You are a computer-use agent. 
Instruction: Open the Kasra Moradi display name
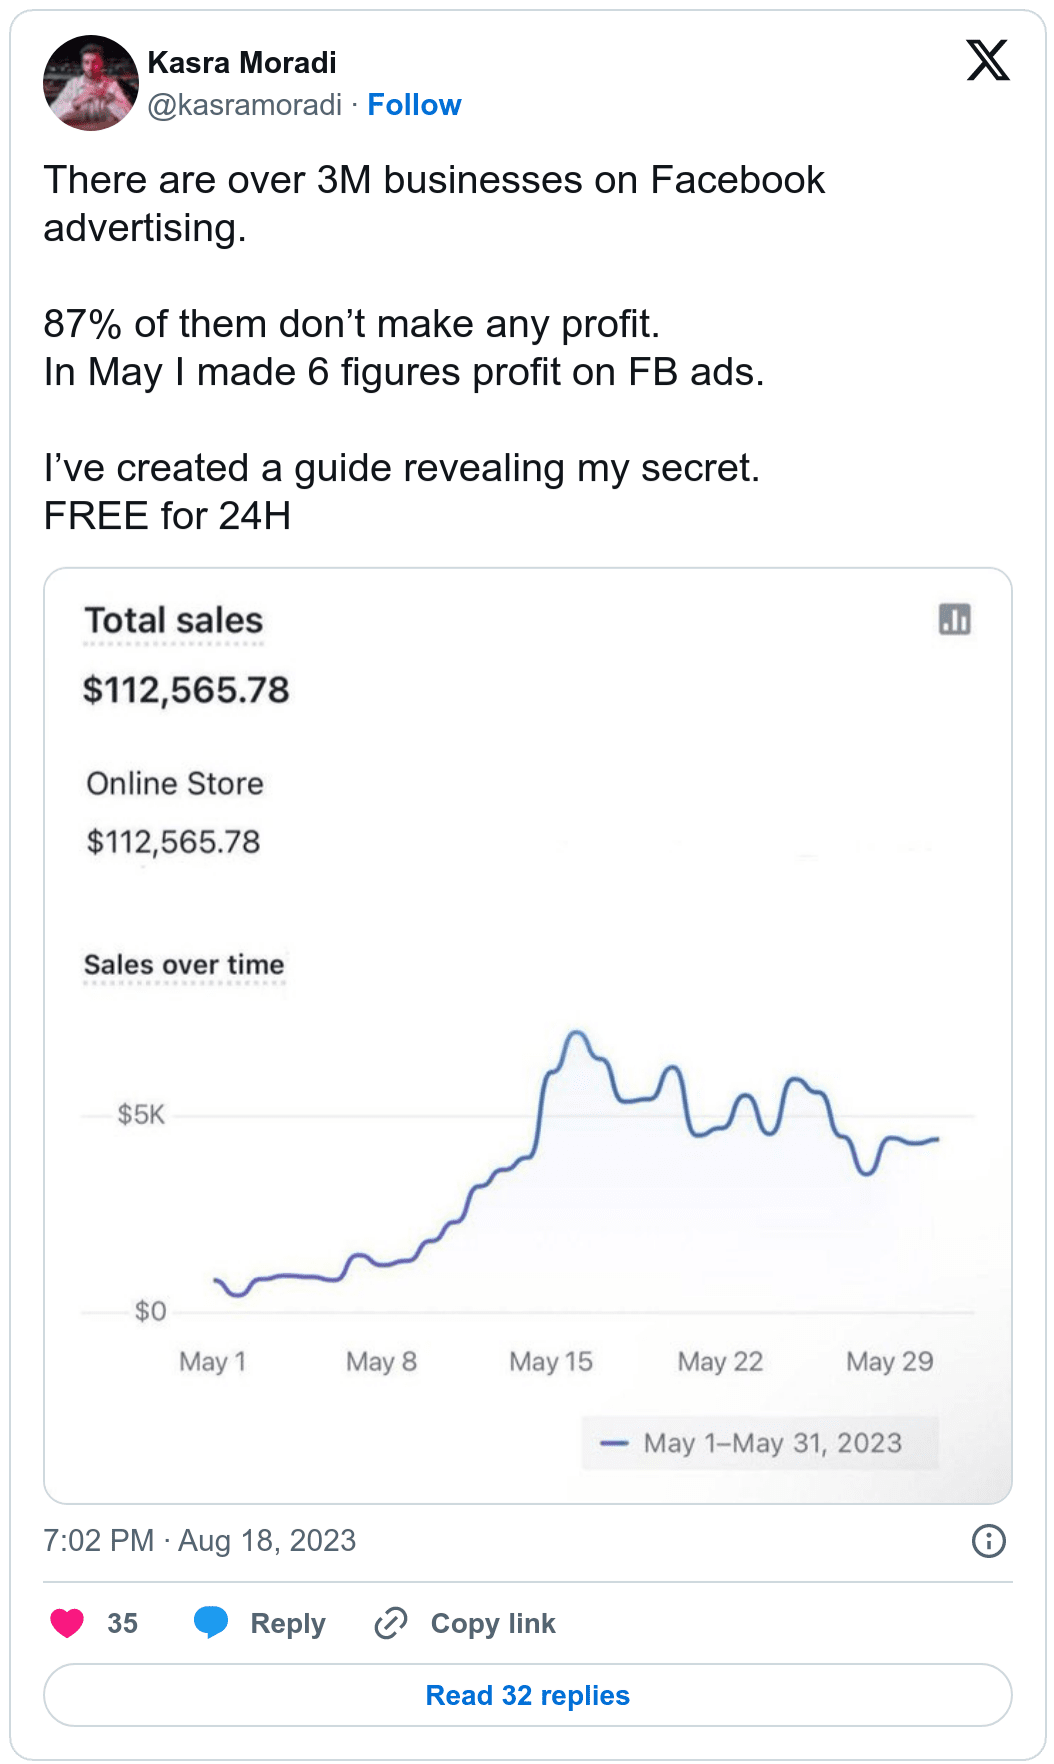click(x=242, y=63)
